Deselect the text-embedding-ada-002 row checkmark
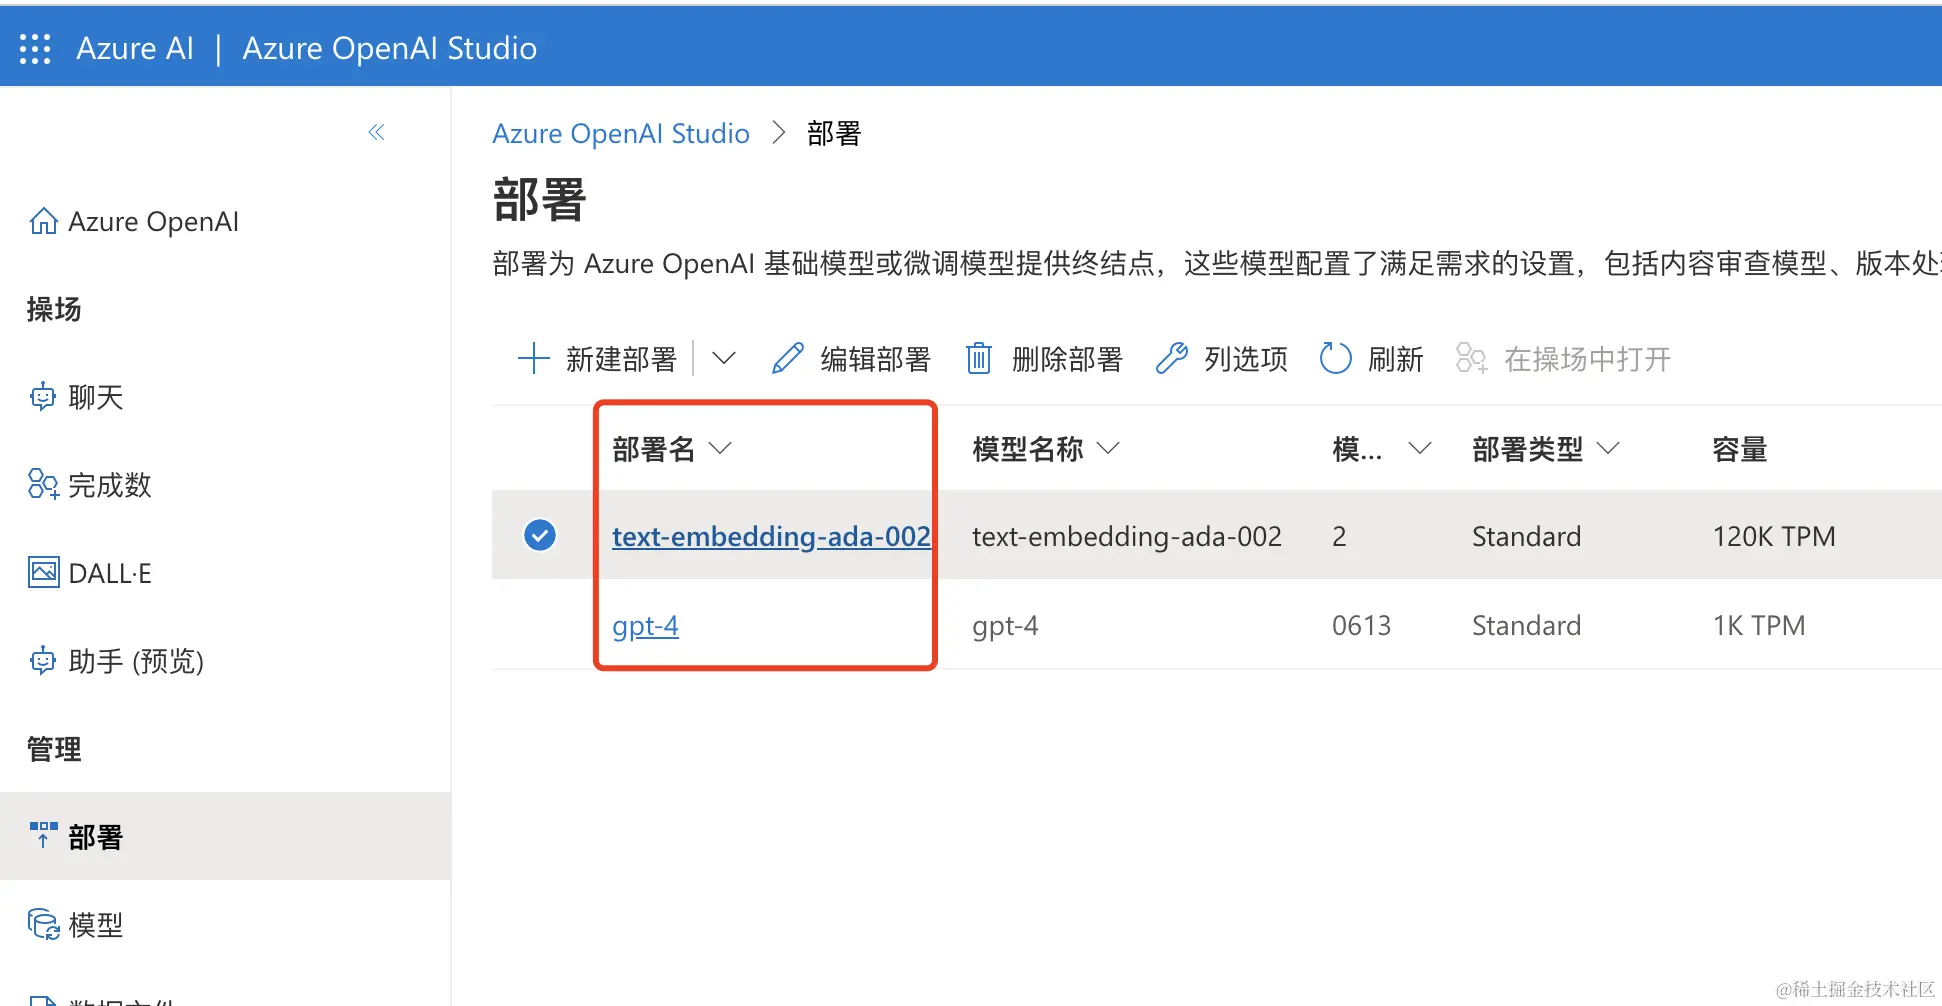1942x1006 pixels. point(540,536)
